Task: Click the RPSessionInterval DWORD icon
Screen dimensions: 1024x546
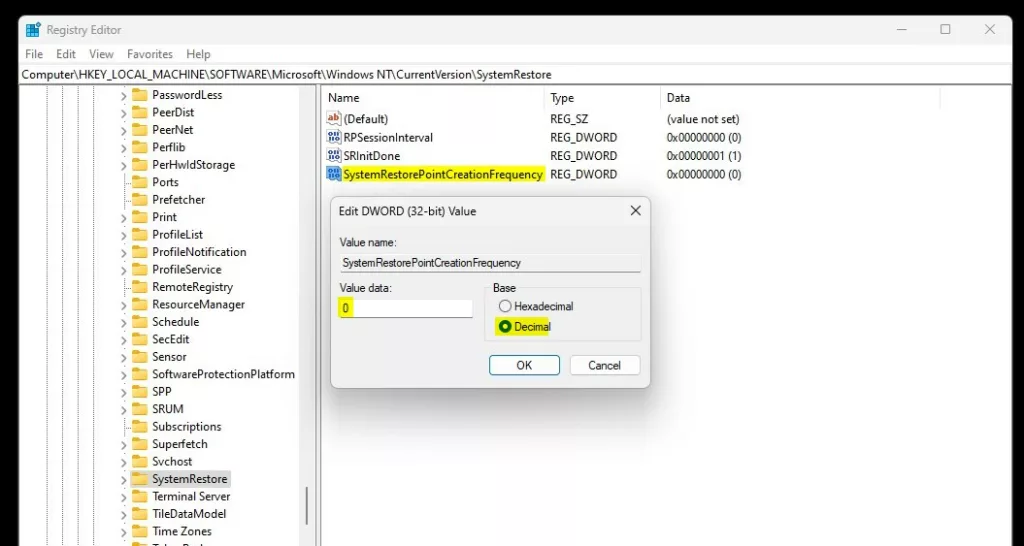Action: point(334,137)
